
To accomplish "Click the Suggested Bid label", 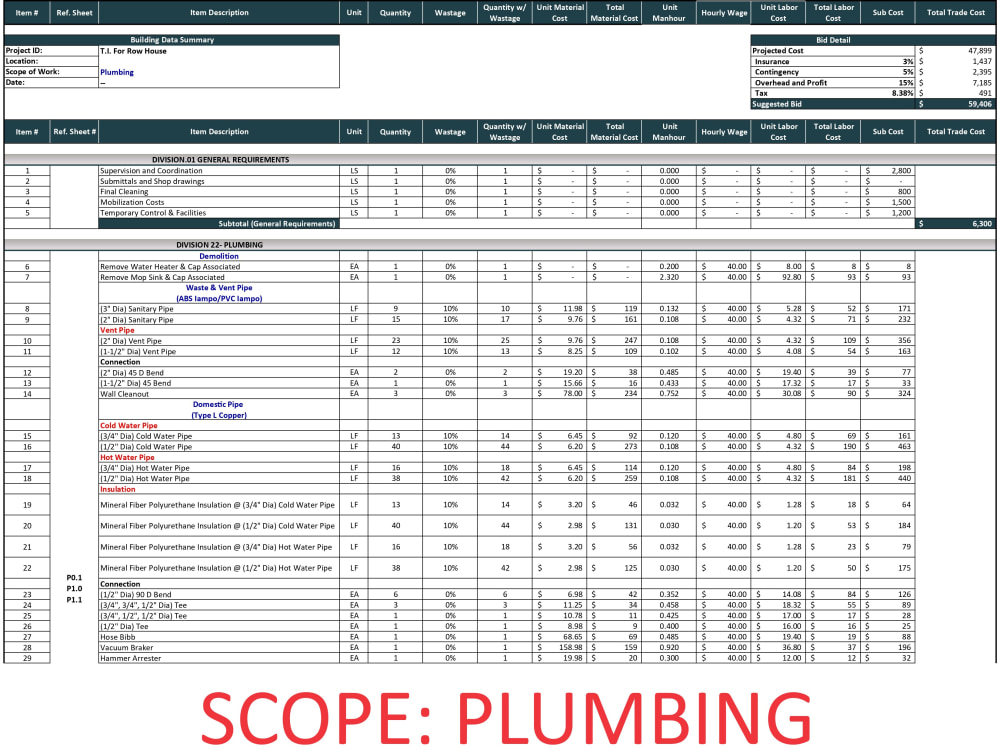I will pos(777,104).
